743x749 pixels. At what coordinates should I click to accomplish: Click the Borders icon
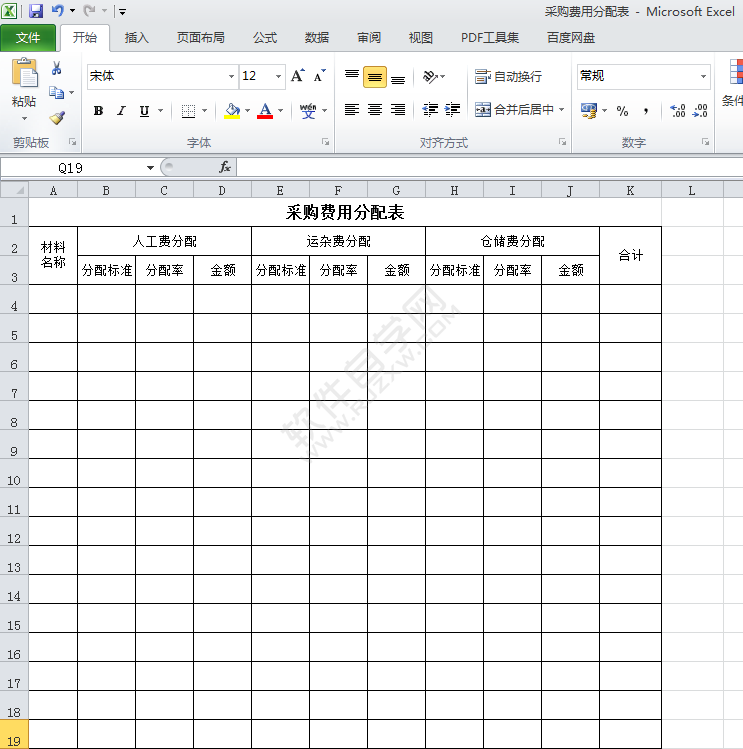click(188, 111)
